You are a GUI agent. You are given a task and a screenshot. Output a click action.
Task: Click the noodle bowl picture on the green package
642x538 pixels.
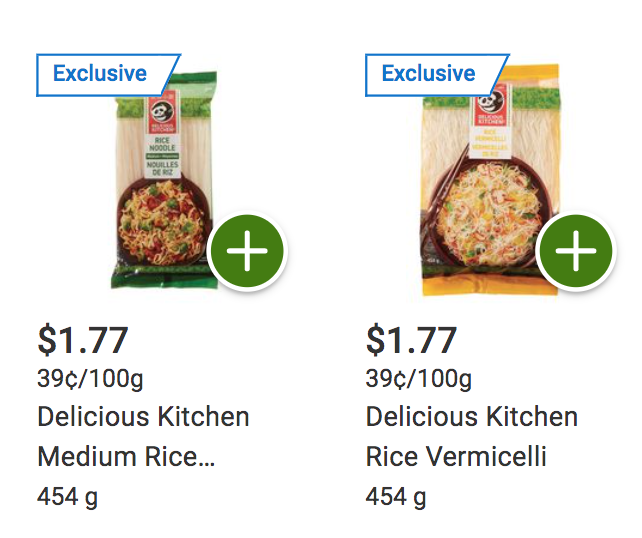coord(164,222)
